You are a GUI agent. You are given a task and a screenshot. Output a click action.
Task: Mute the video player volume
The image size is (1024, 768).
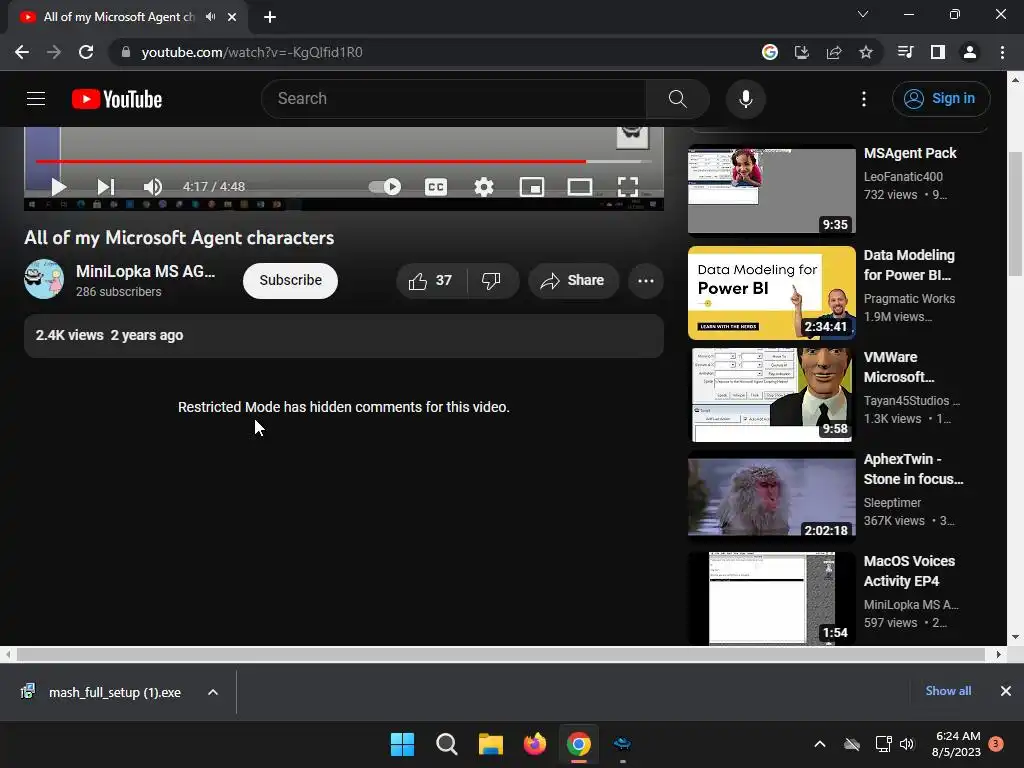tap(152, 187)
